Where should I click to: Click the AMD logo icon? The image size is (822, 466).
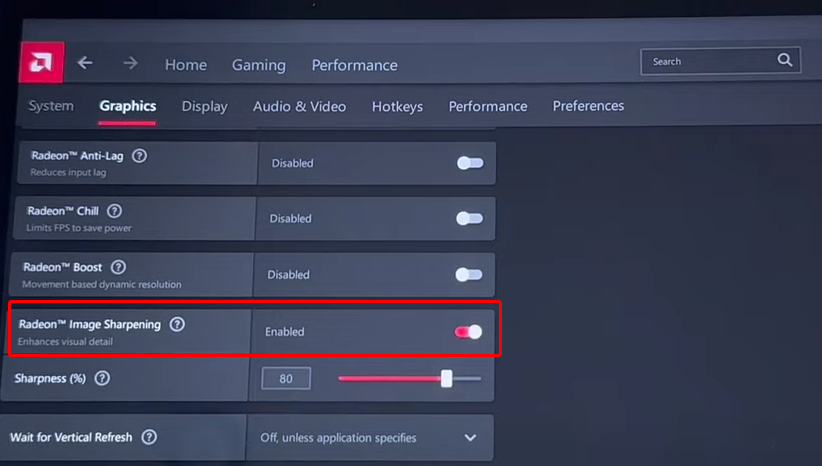pos(41,62)
